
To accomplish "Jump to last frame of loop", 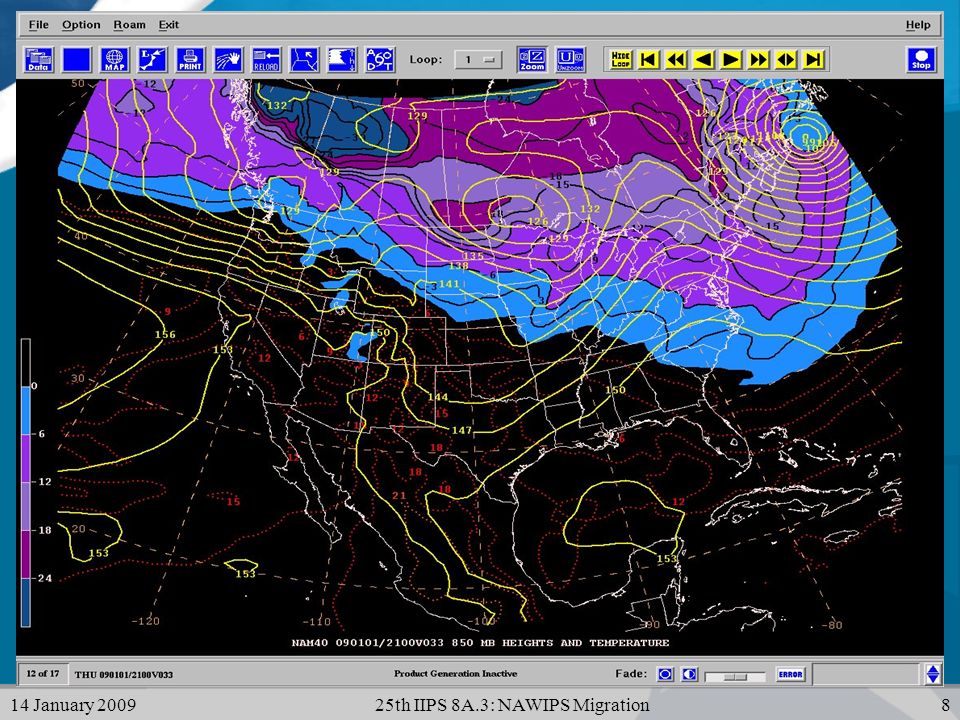I will (814, 59).
